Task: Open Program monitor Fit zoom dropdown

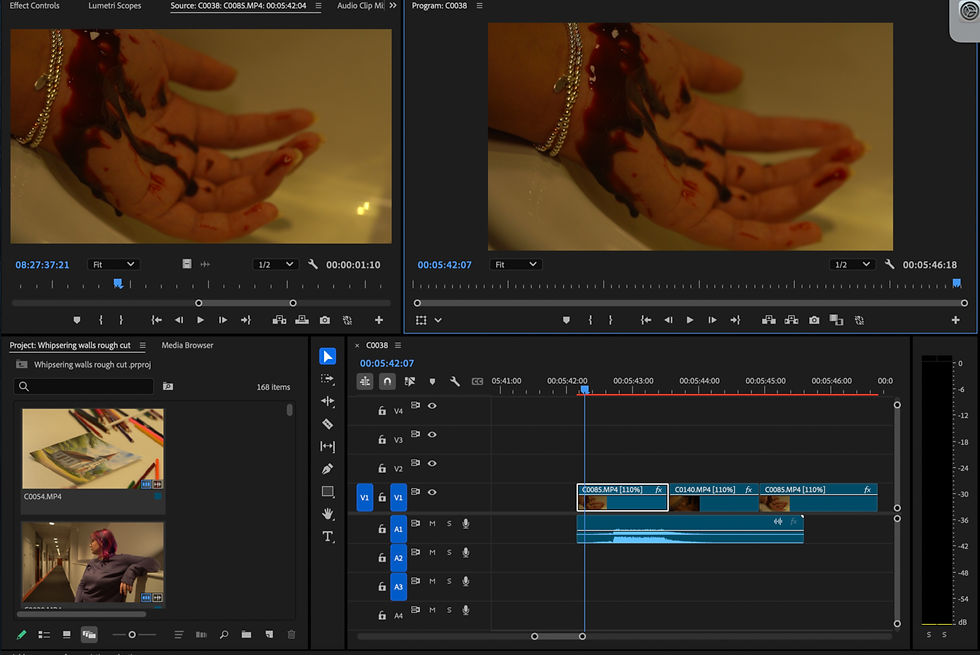Action: tap(516, 264)
